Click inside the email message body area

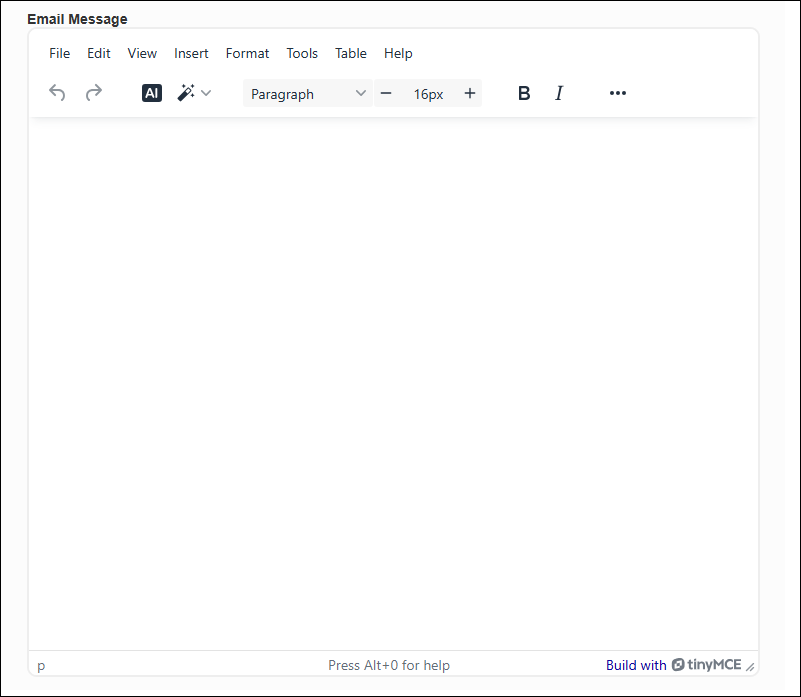(393, 383)
